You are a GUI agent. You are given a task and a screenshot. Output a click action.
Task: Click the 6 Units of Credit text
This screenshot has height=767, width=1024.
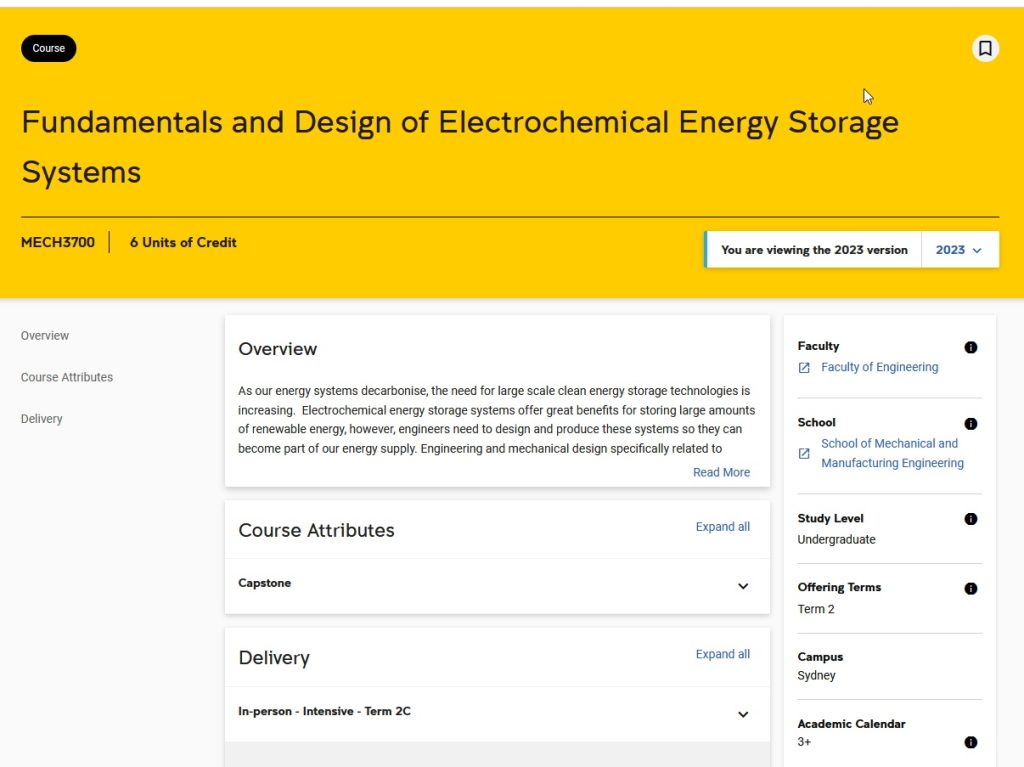[183, 242]
